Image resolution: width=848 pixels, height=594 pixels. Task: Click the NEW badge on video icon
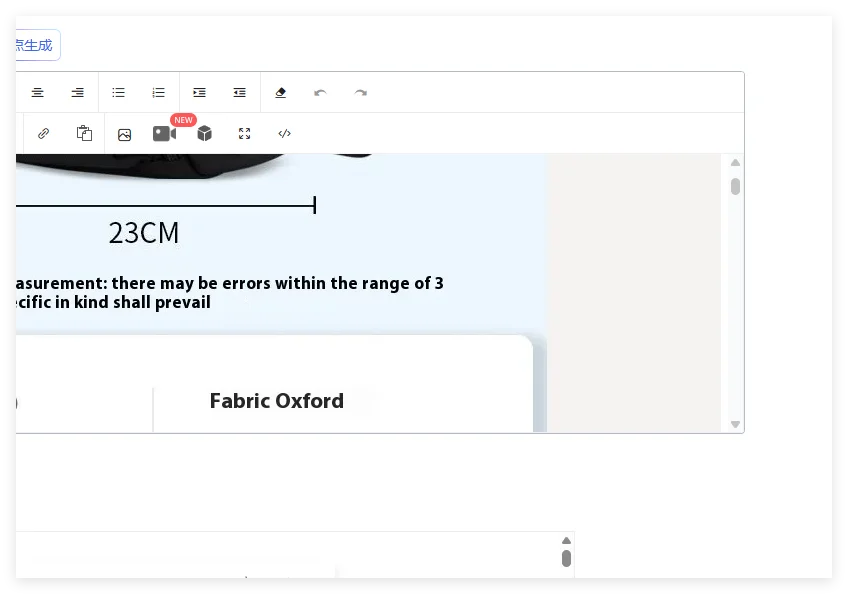click(183, 120)
